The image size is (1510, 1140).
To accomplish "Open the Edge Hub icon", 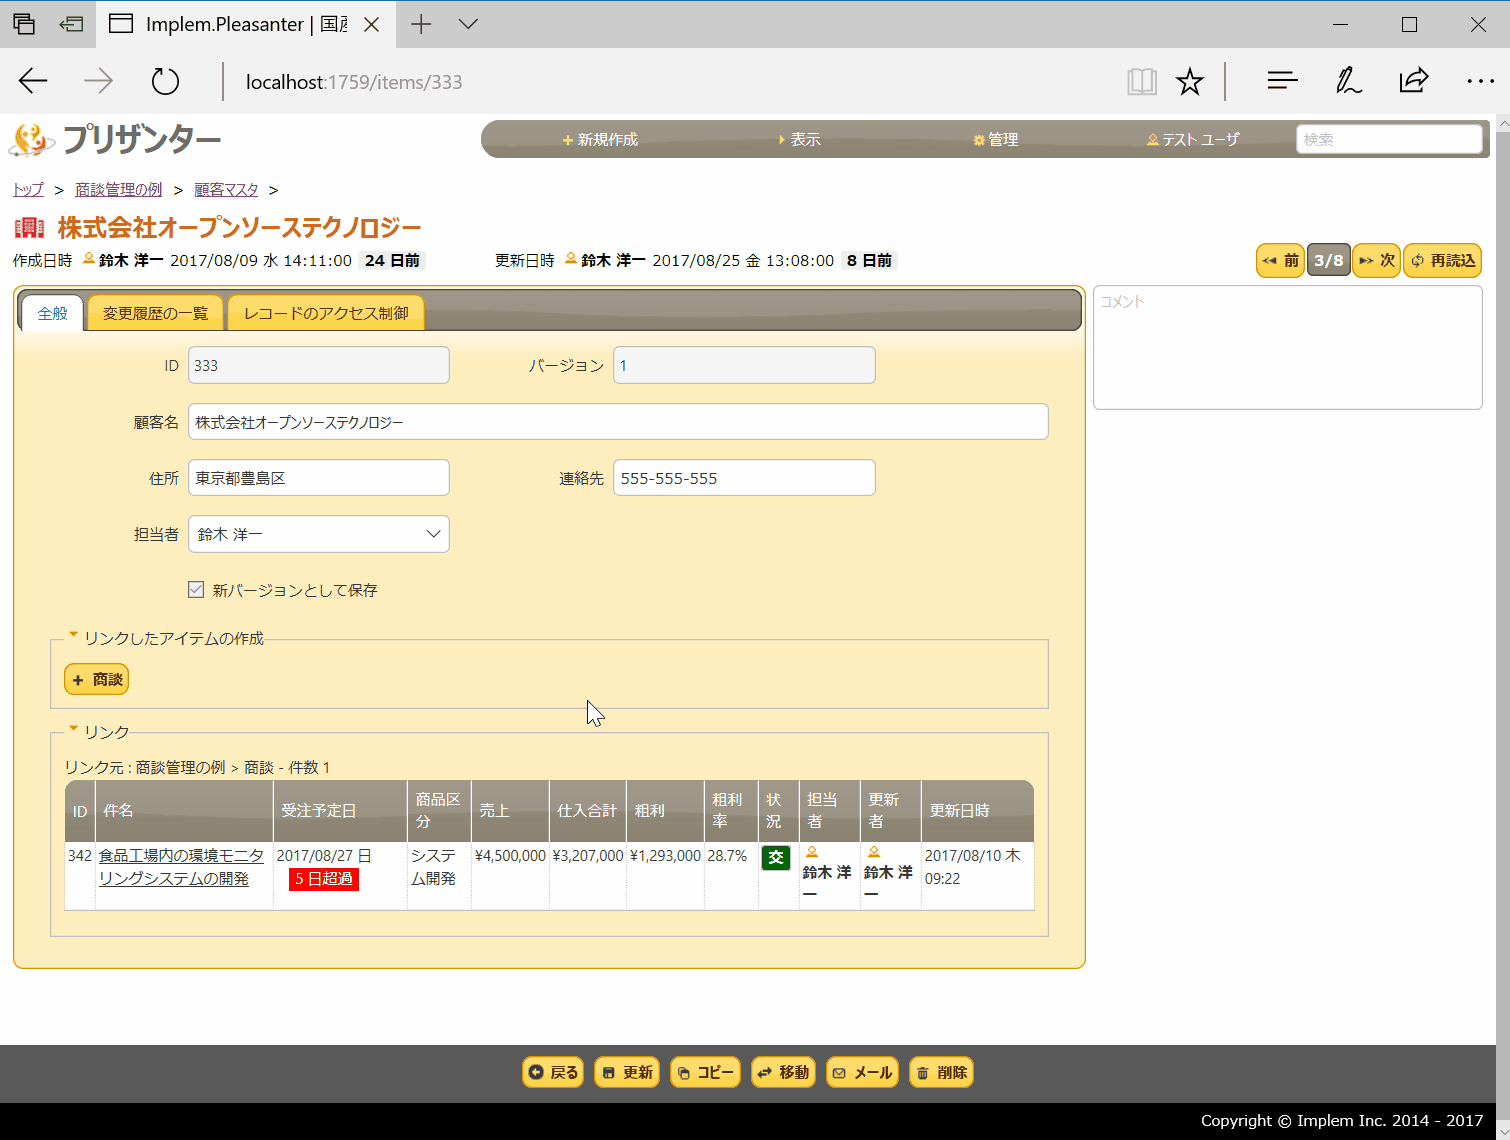I will [1281, 82].
